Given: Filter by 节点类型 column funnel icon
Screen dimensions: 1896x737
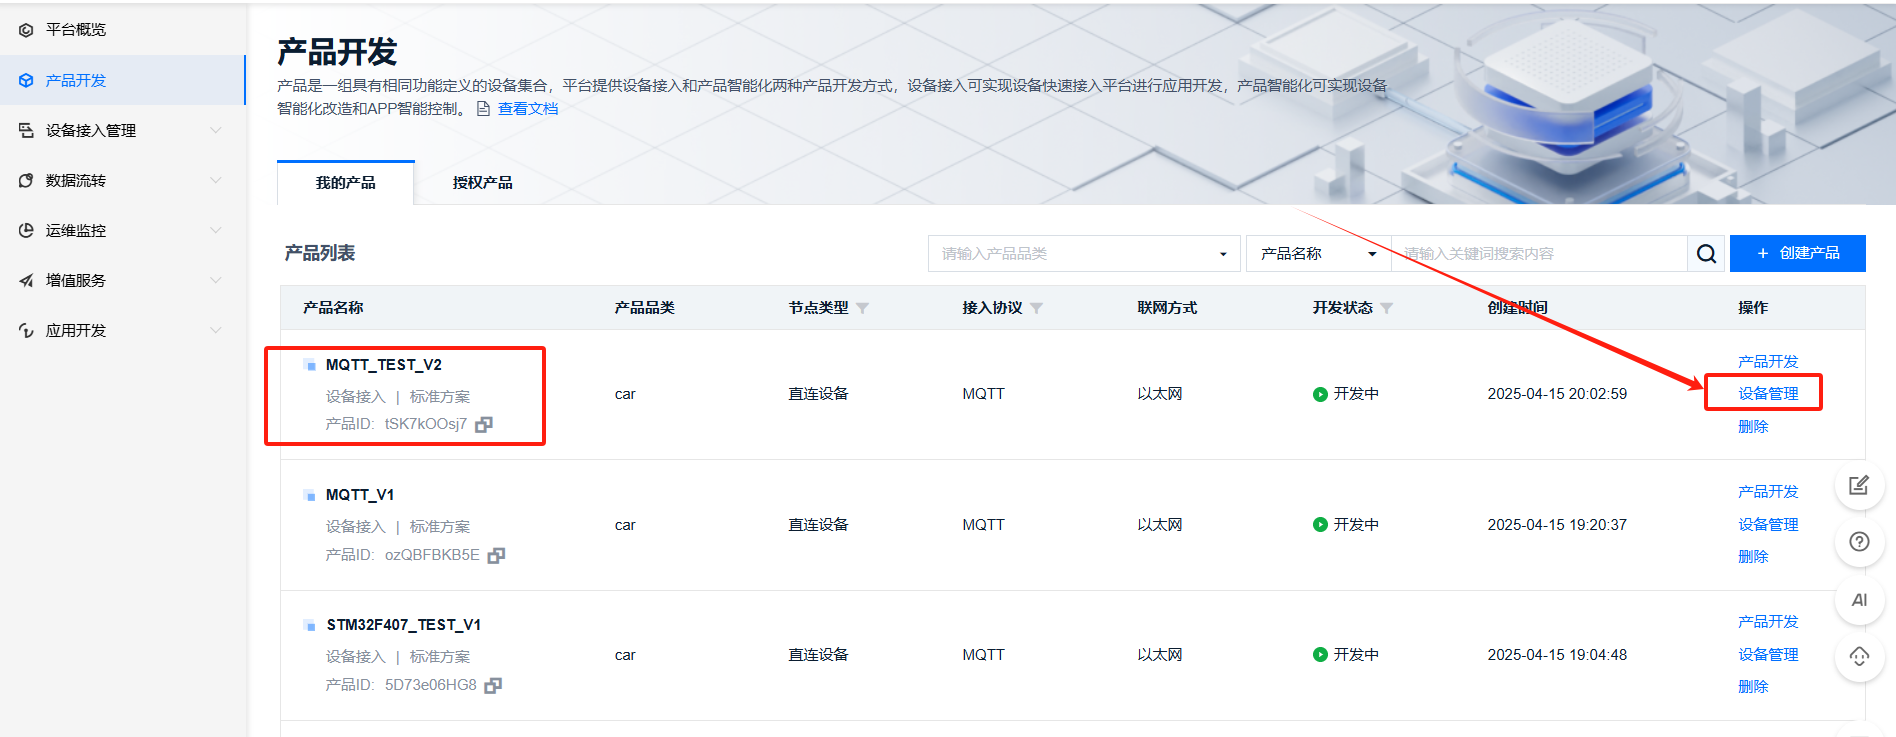Looking at the screenshot, I should tap(862, 308).
